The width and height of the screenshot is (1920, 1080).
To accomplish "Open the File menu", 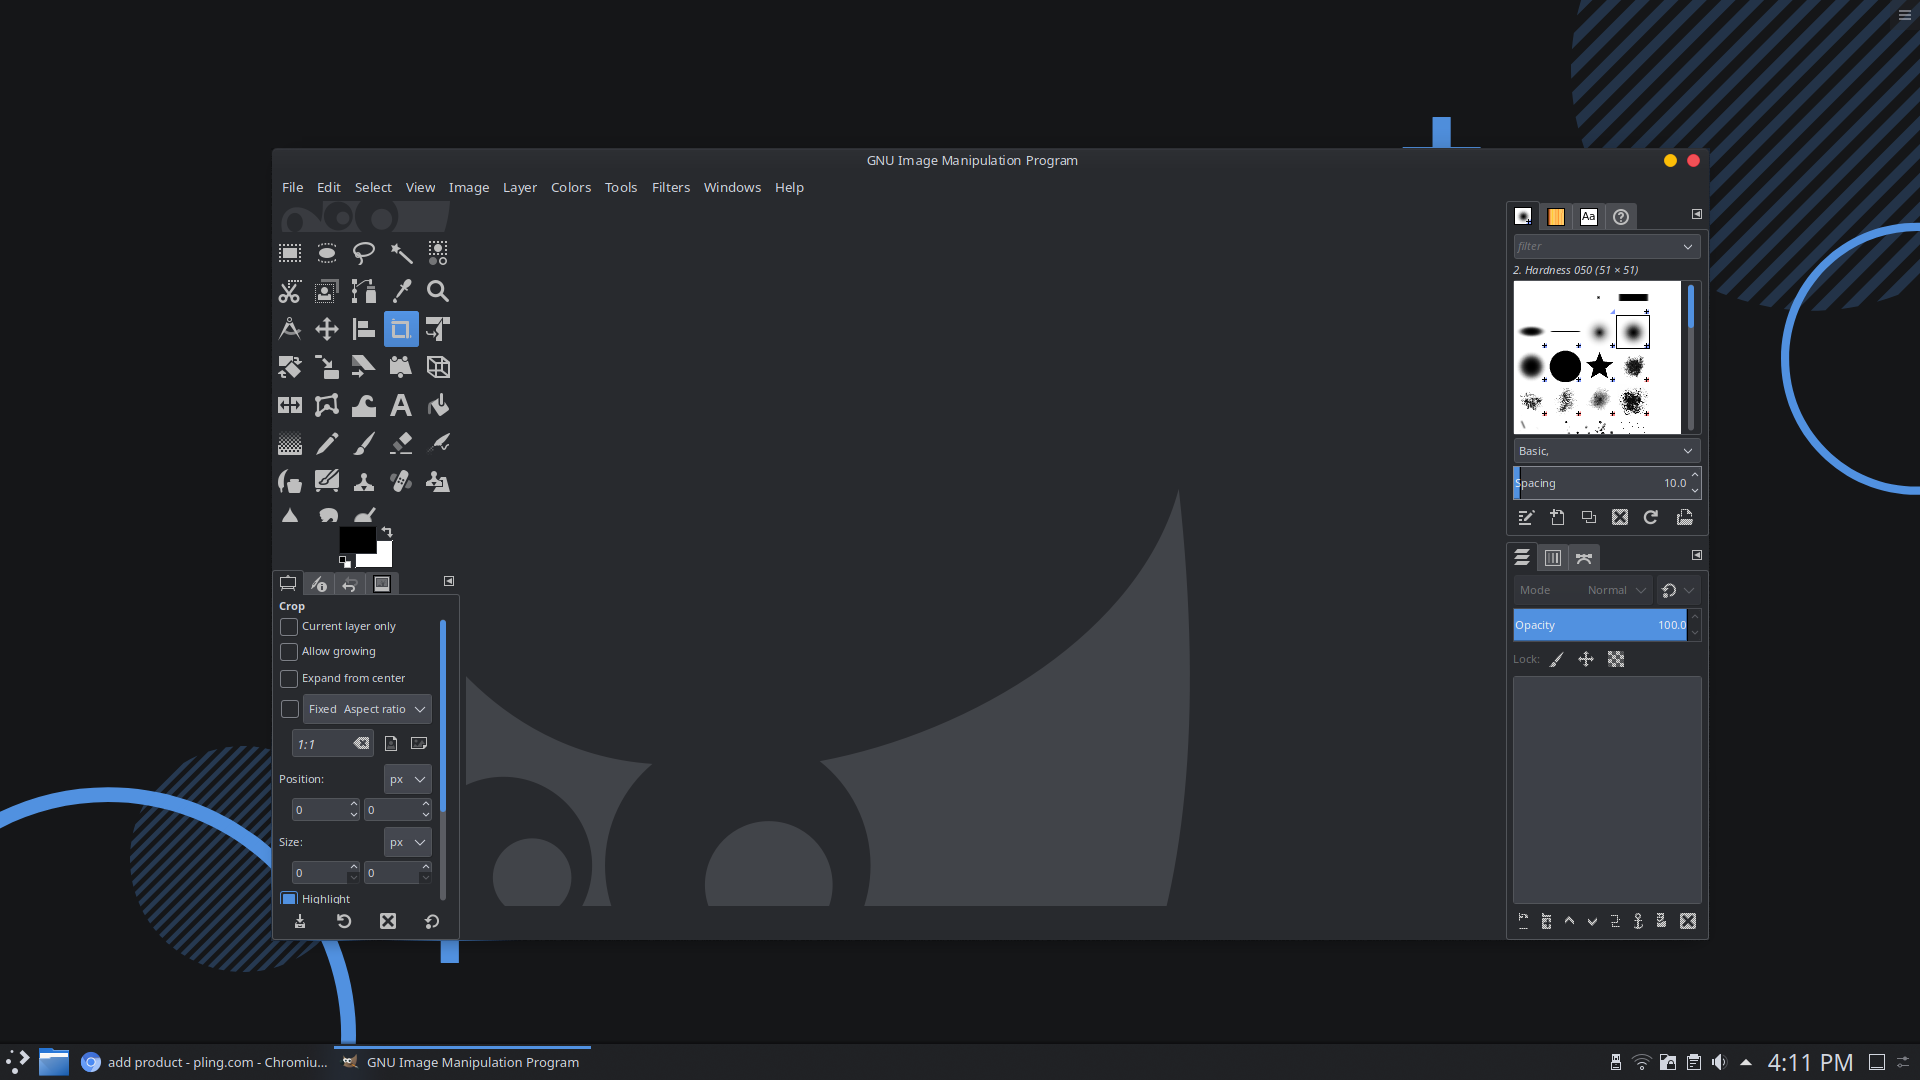I will [x=293, y=188].
